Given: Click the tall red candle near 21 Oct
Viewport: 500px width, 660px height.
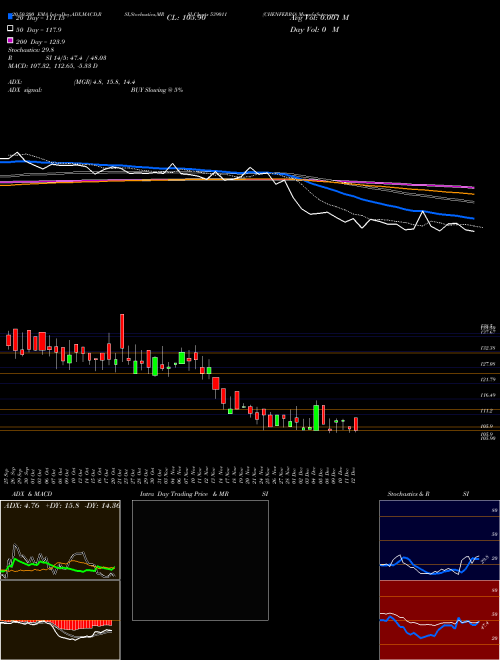Looking at the screenshot, I should (x=122, y=331).
